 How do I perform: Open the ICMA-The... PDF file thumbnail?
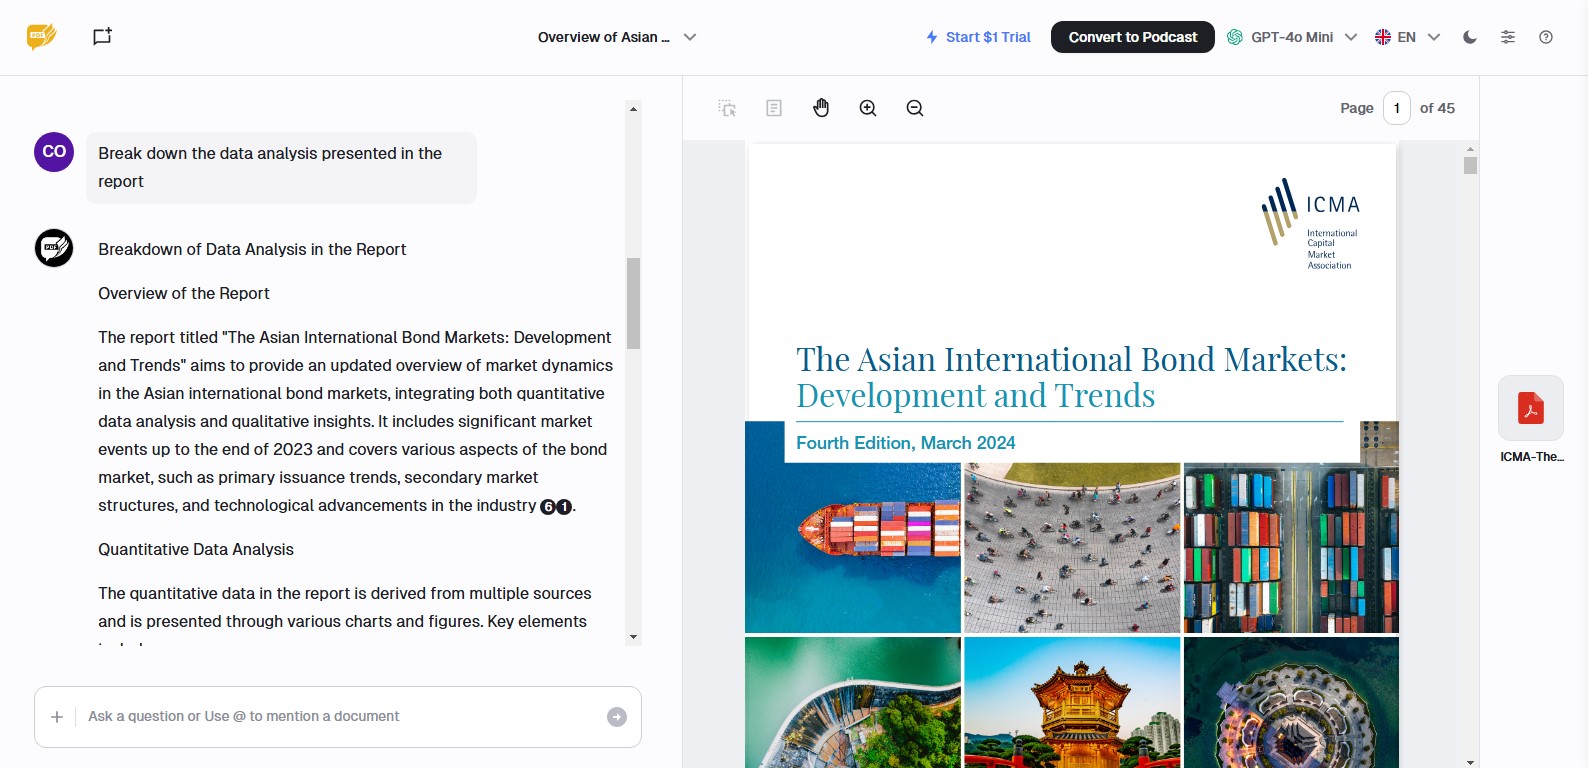pyautogui.click(x=1531, y=408)
